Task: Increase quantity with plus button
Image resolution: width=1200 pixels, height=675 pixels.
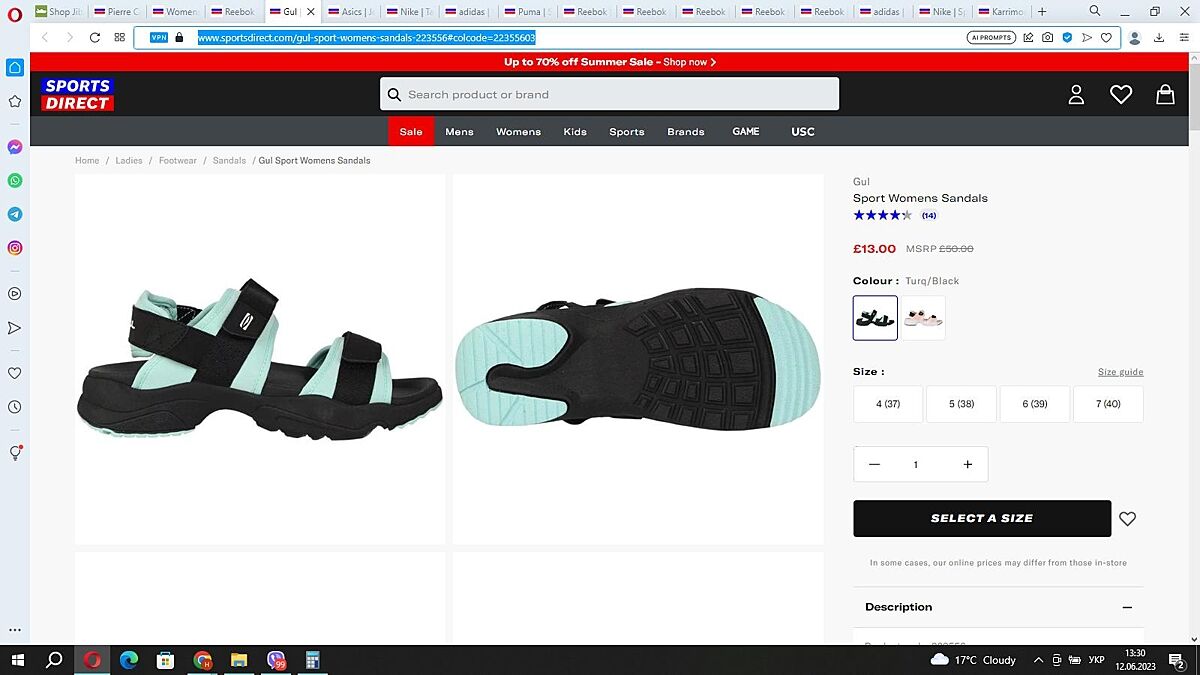Action: tap(967, 464)
